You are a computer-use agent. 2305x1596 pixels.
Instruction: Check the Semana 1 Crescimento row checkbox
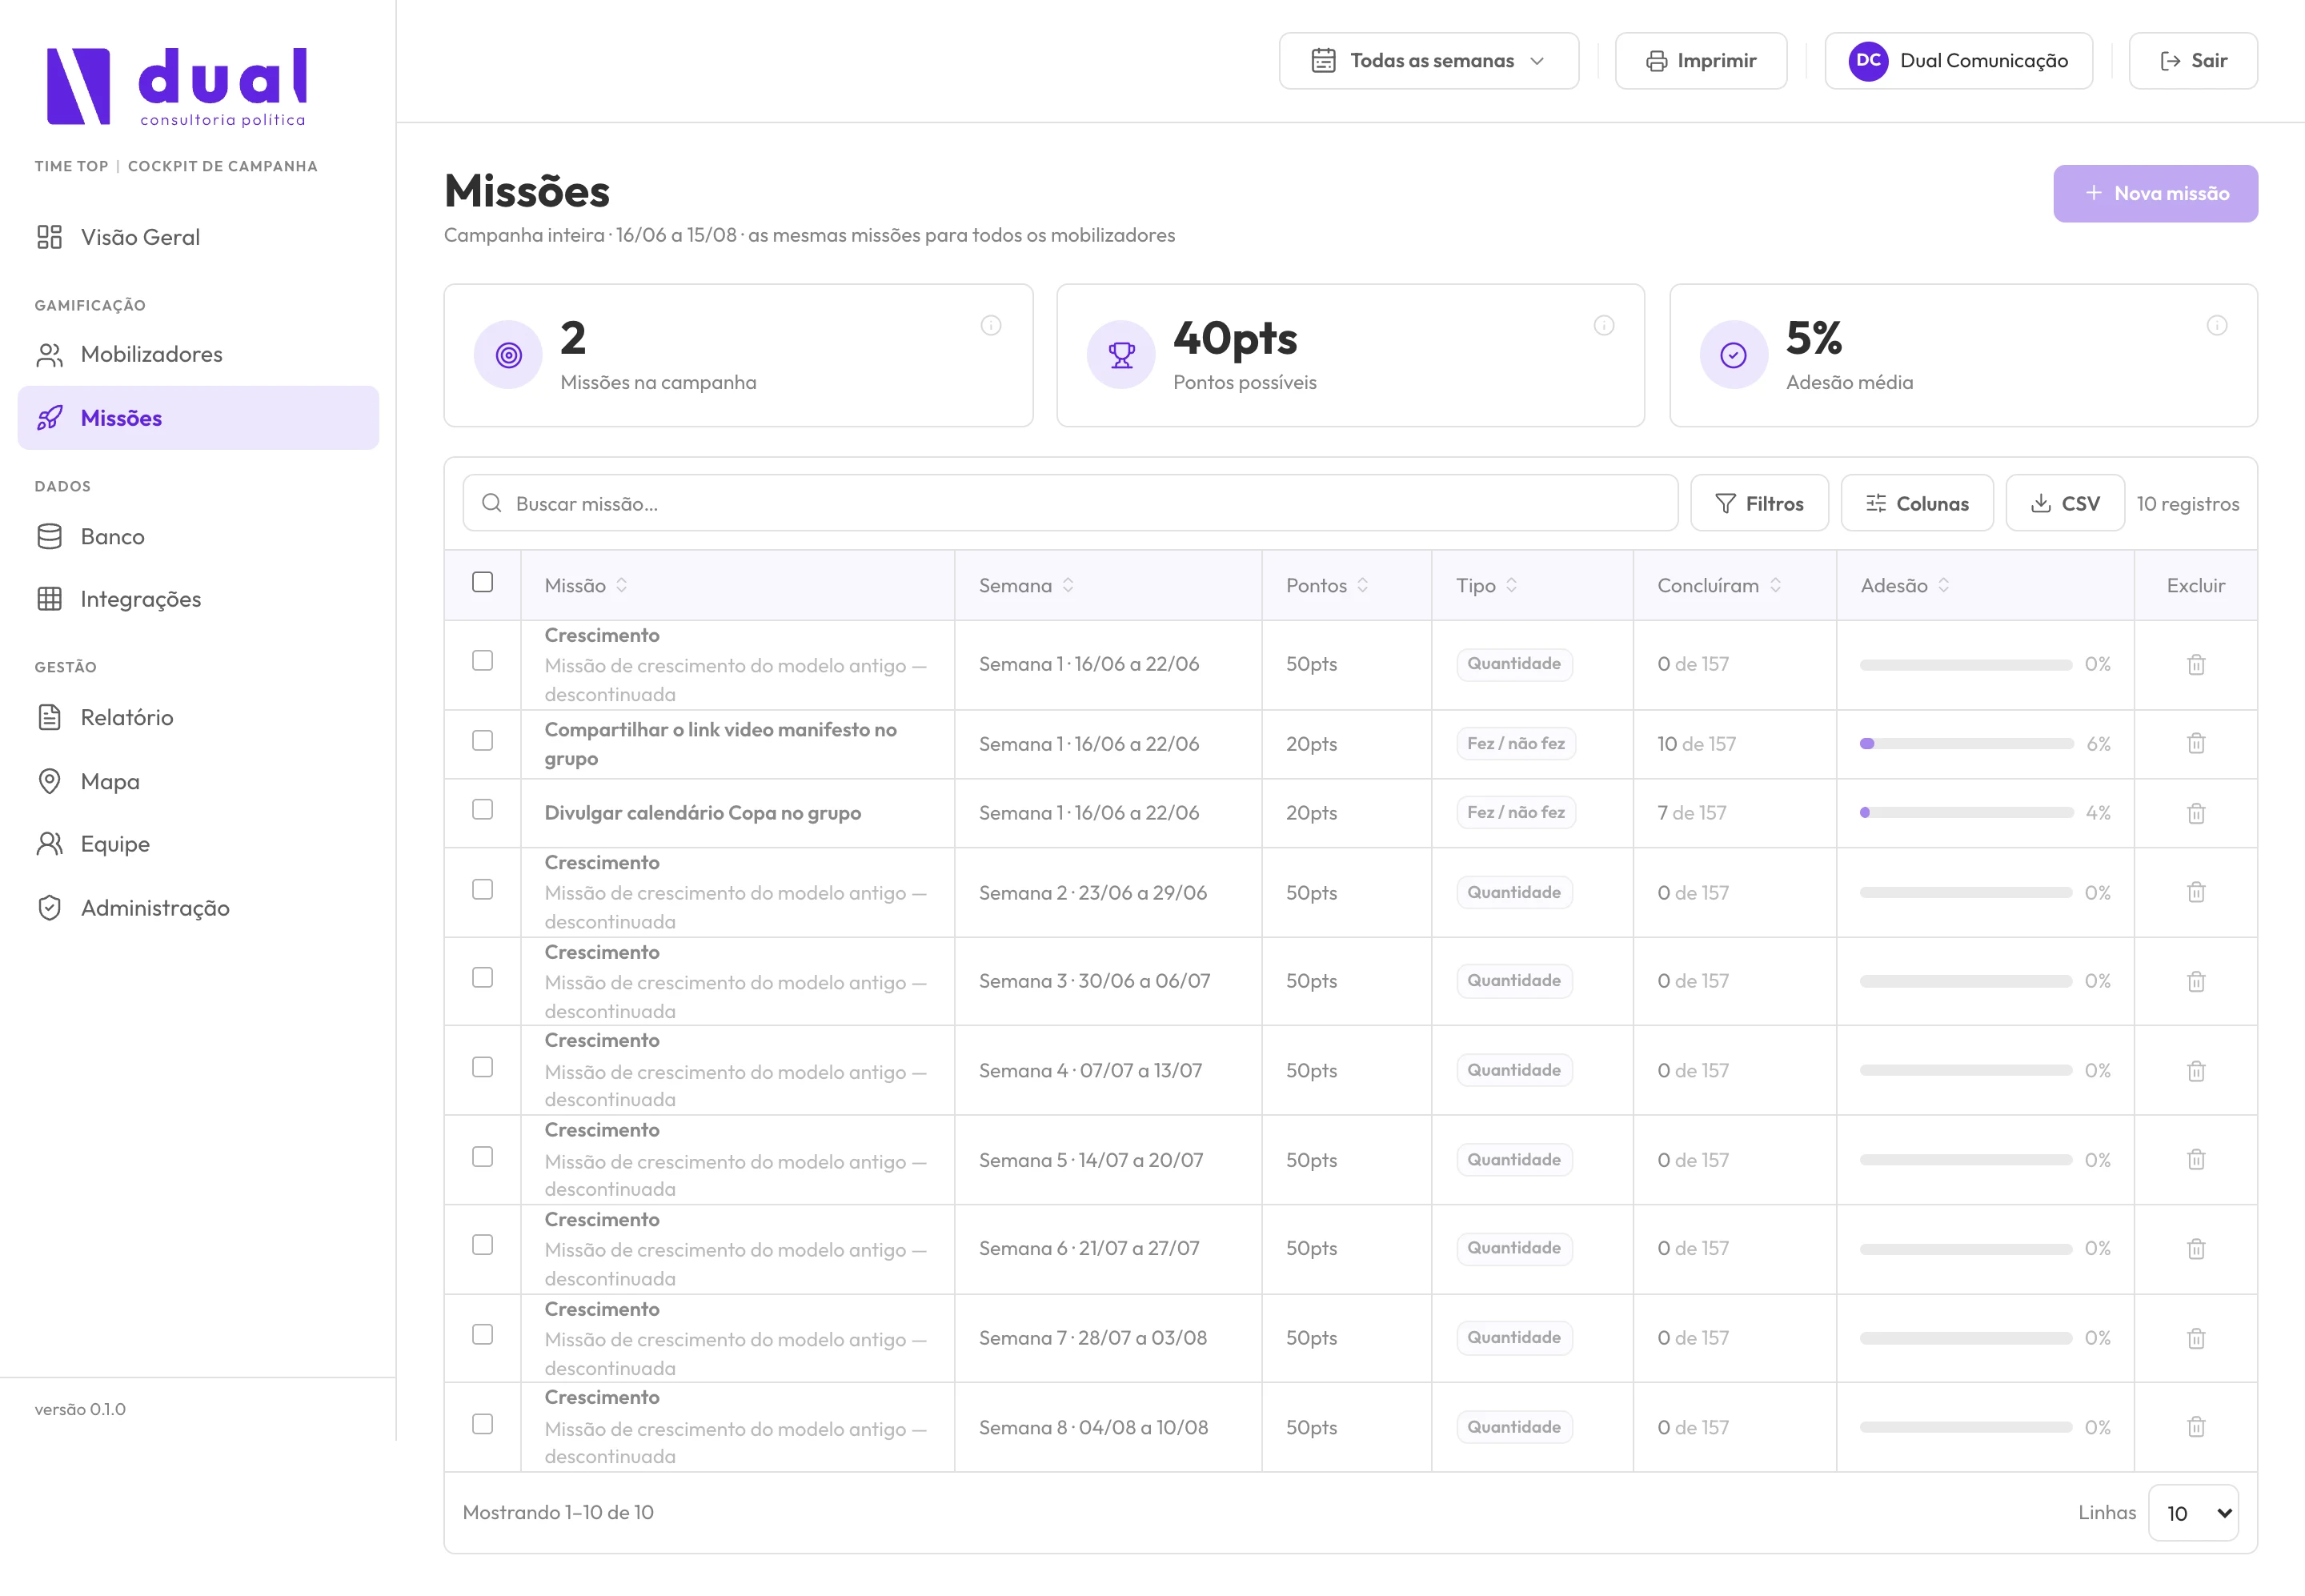click(482, 661)
